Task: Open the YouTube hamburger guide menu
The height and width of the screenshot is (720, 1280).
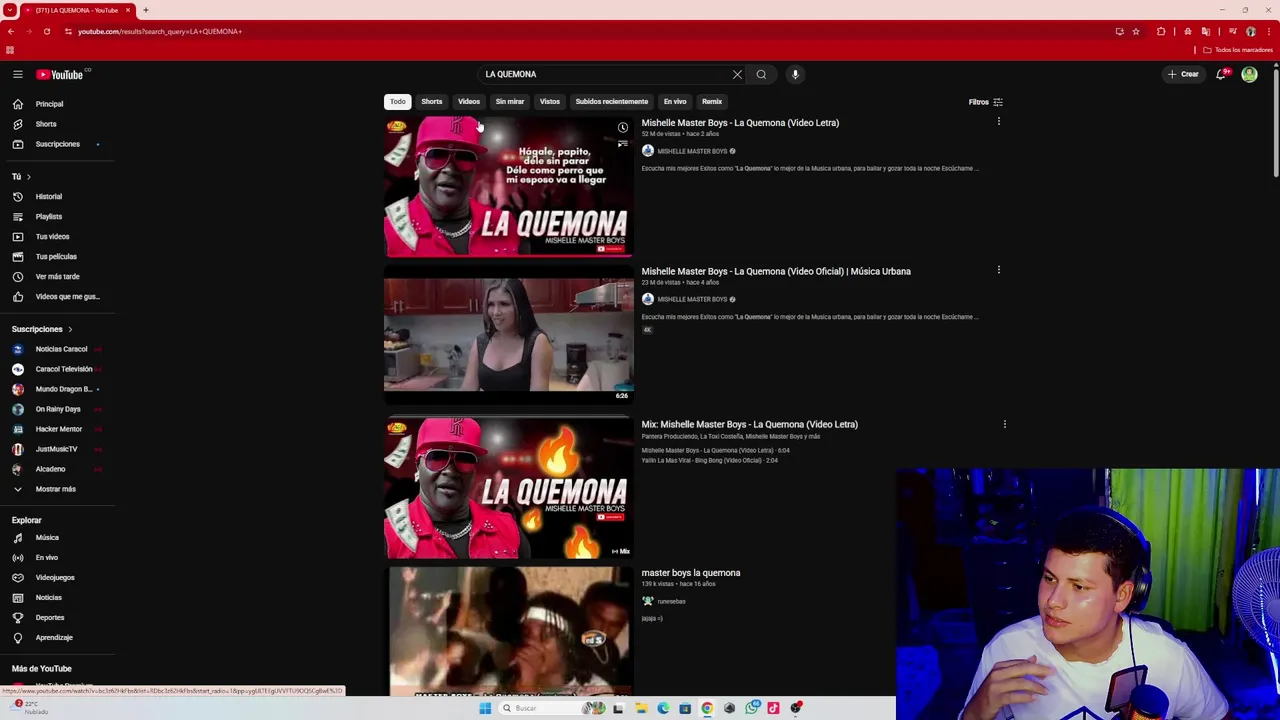Action: pos(17,74)
